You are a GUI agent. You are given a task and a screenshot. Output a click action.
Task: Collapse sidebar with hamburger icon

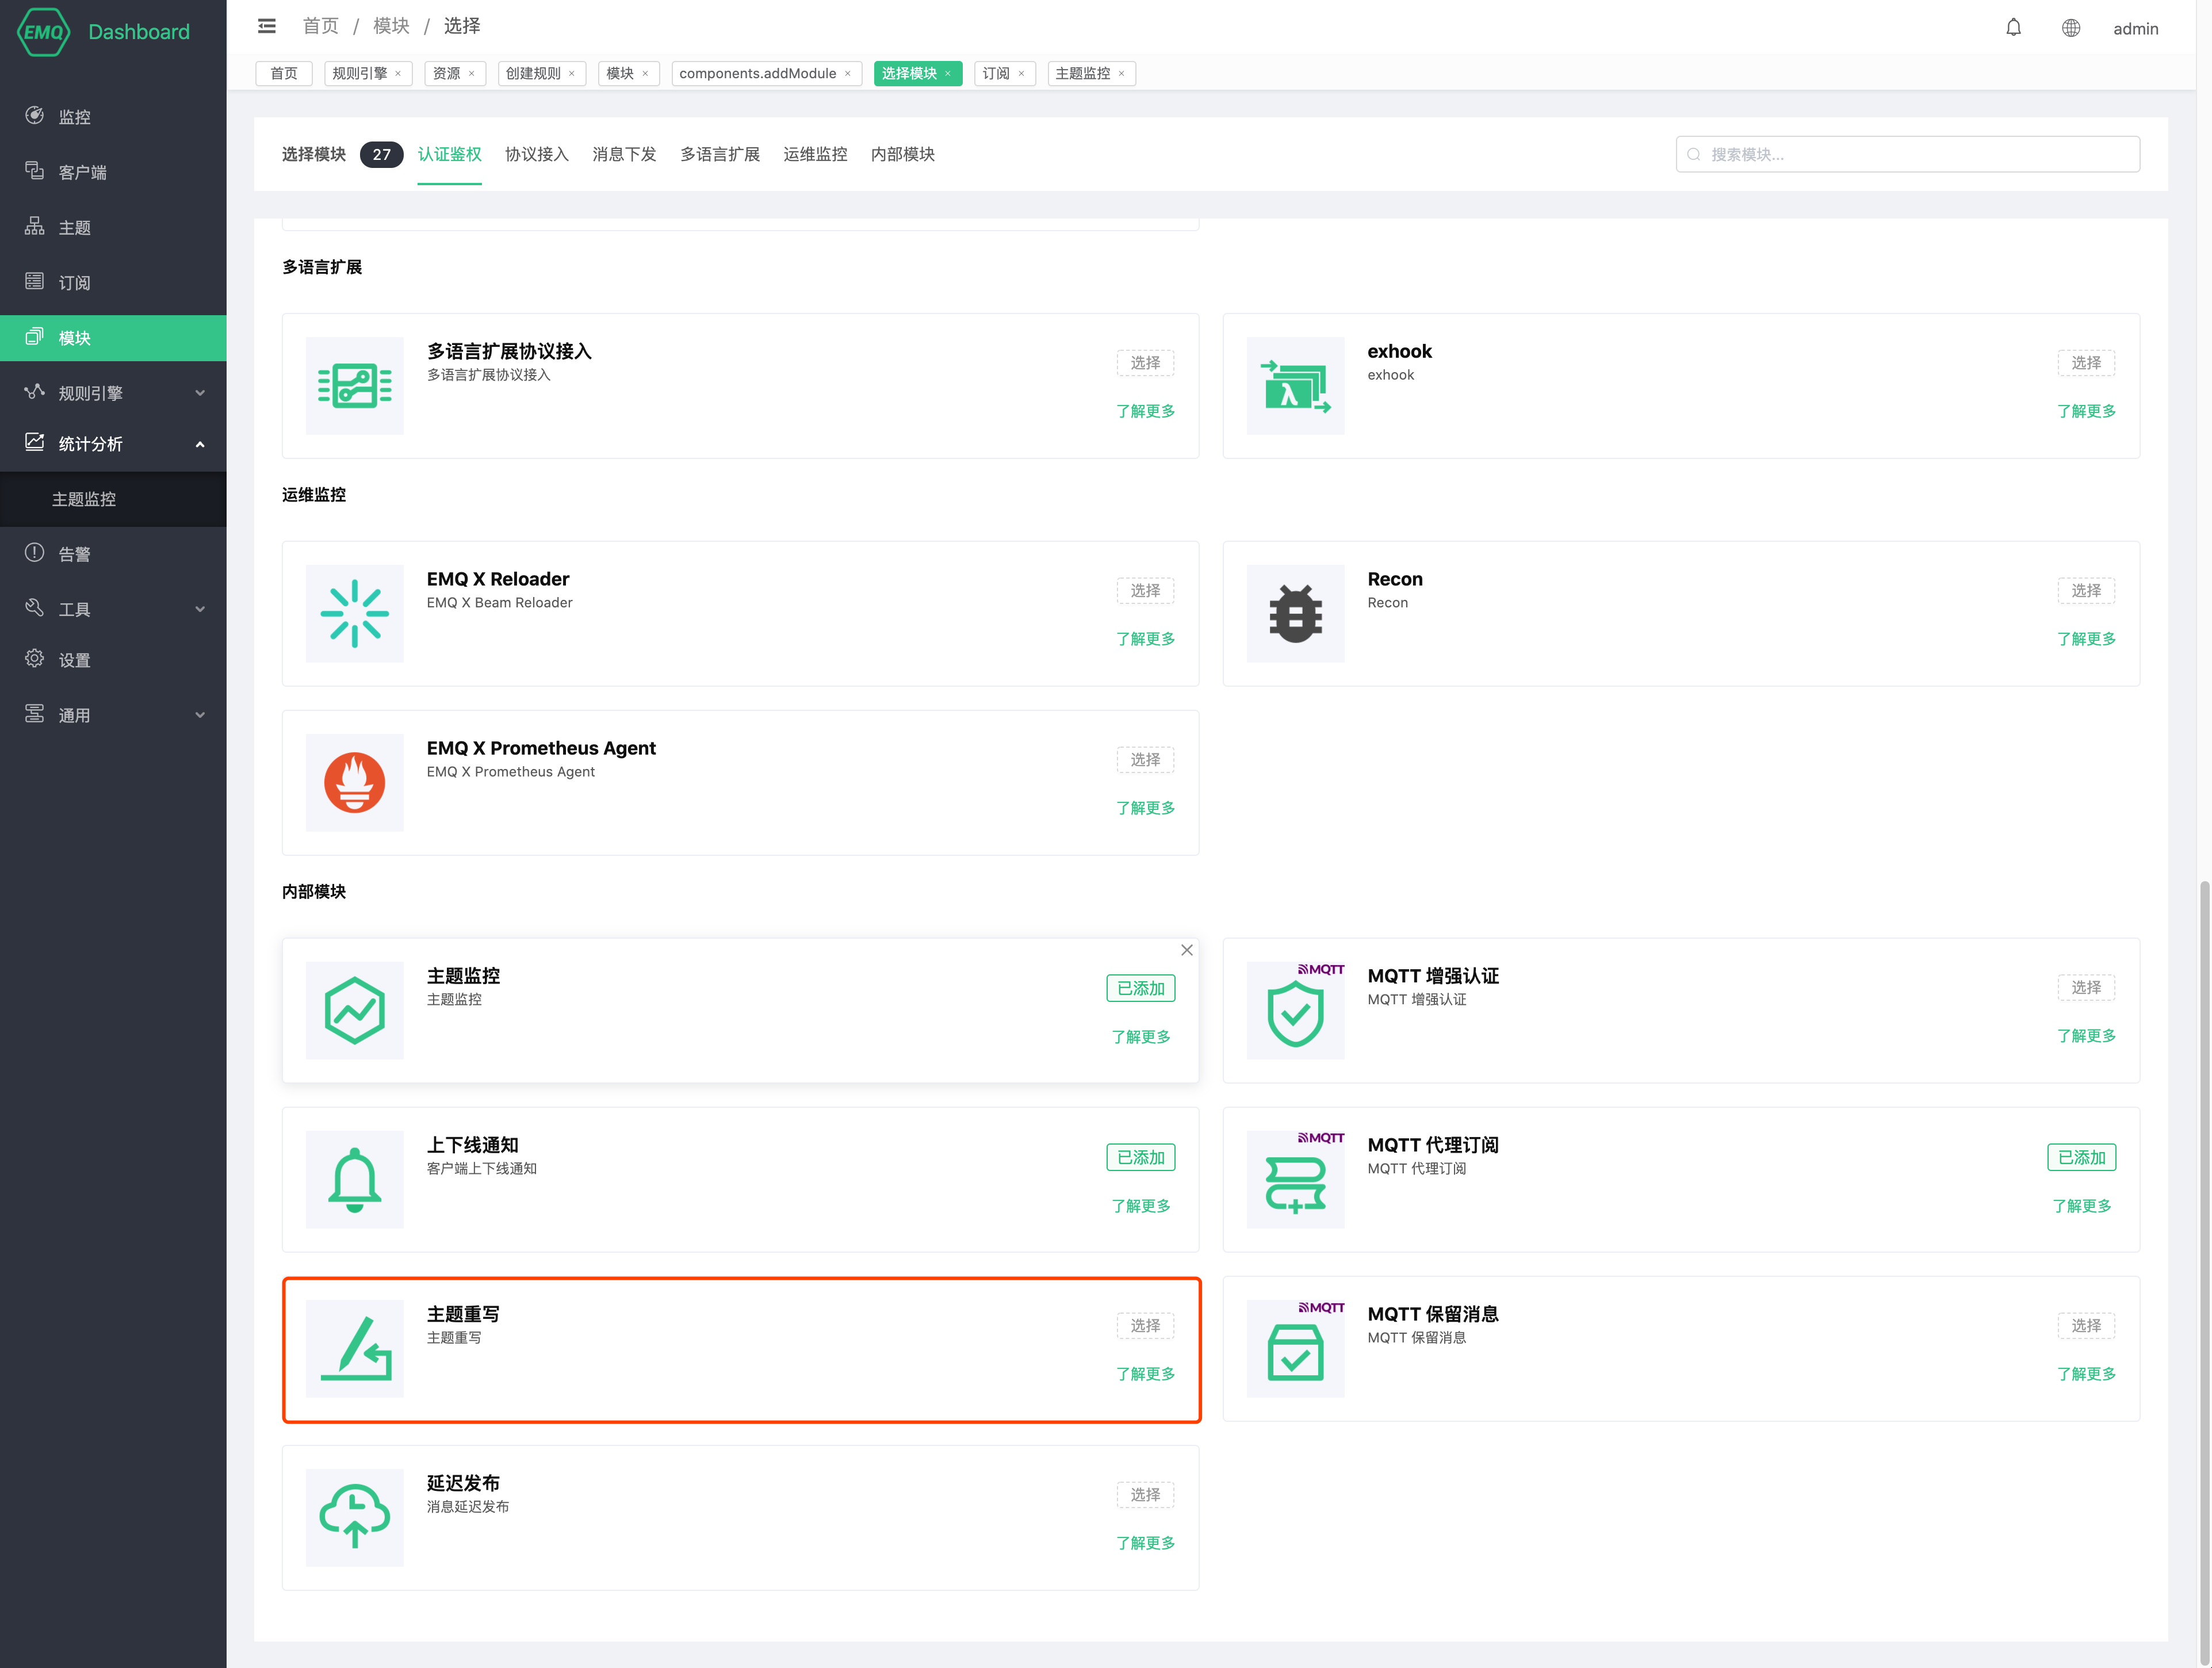coord(266,26)
